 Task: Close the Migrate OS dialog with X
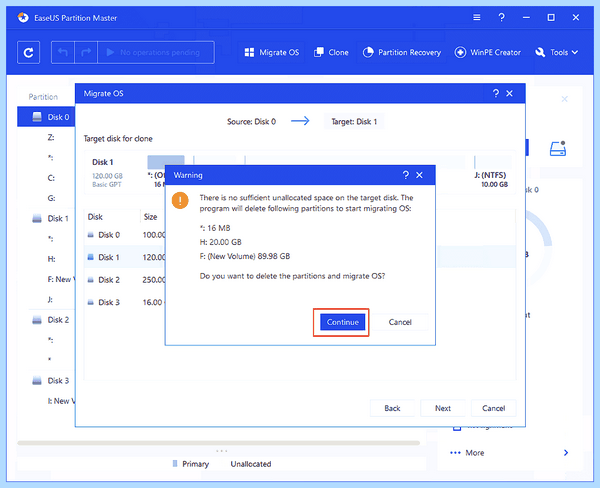[x=509, y=93]
